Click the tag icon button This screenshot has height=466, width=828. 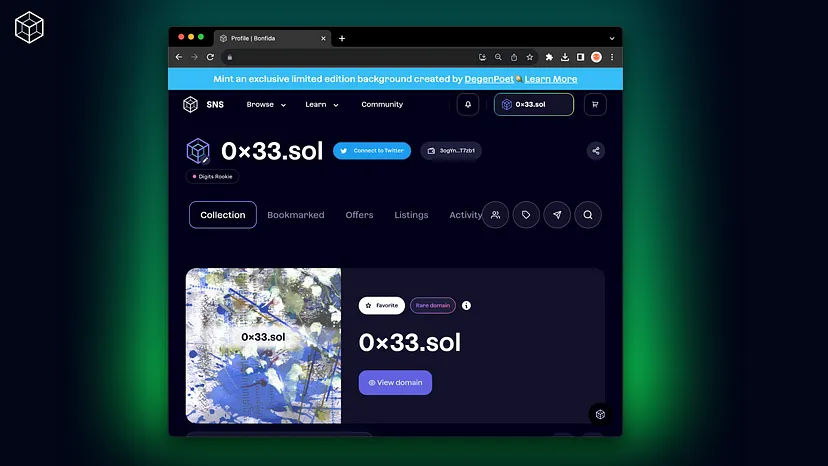pos(526,215)
